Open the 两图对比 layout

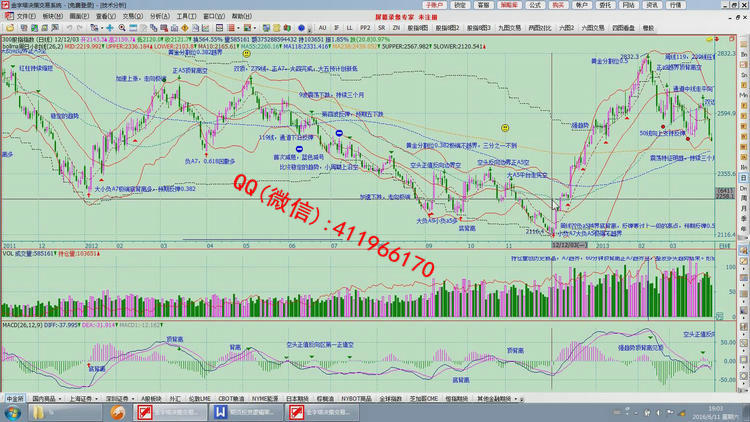(540, 28)
